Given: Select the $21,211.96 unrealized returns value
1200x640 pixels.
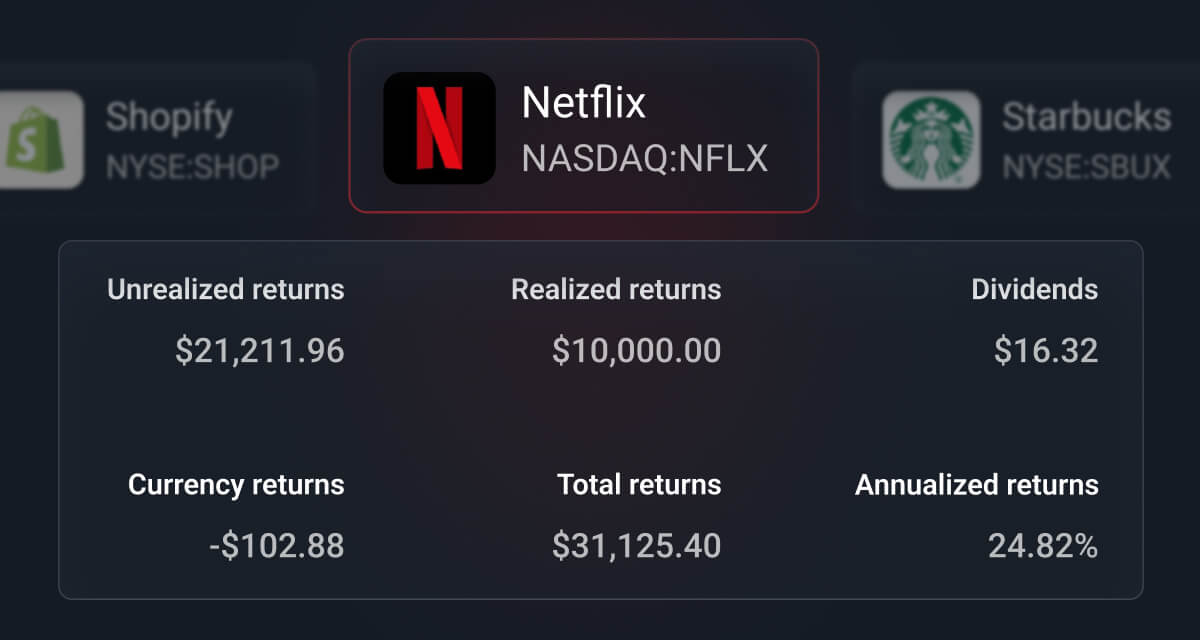Looking at the screenshot, I should 260,351.
